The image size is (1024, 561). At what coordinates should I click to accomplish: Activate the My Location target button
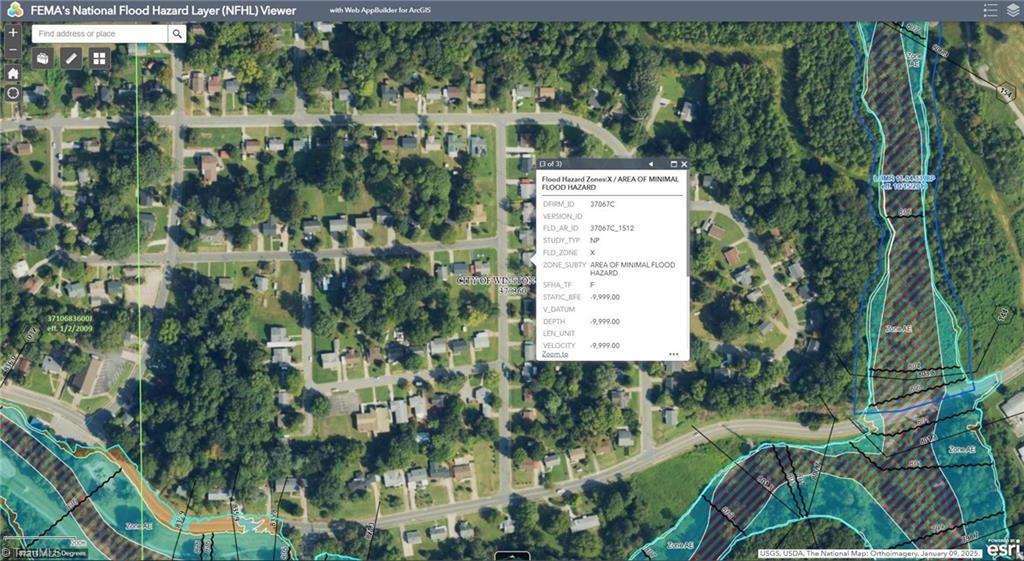13,93
